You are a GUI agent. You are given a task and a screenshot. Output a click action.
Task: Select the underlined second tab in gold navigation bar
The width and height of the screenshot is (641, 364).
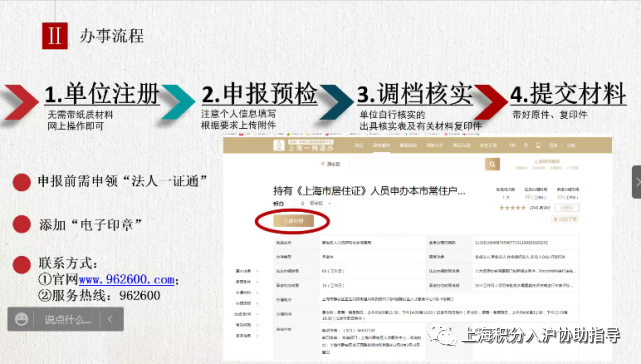pyautogui.click(x=381, y=146)
